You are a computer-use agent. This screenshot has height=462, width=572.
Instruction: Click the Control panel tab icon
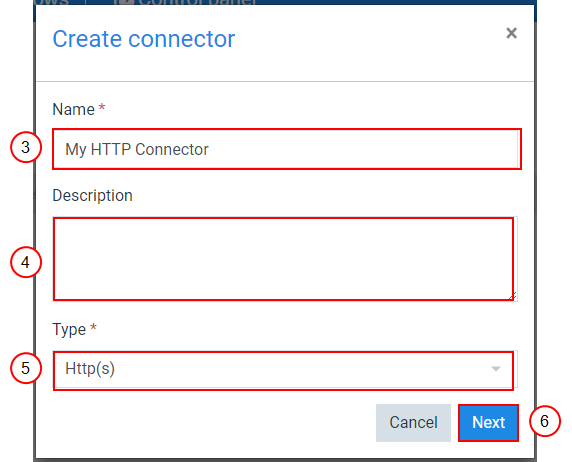123,2
